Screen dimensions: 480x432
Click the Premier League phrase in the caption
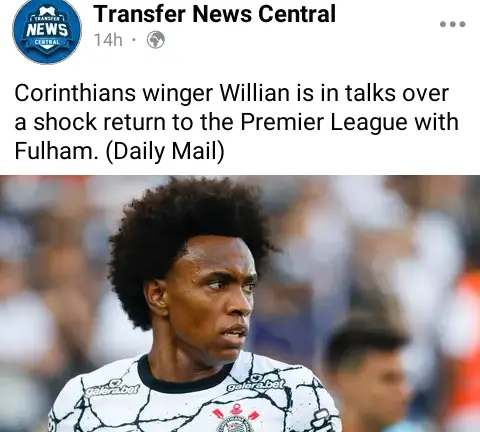tap(324, 122)
